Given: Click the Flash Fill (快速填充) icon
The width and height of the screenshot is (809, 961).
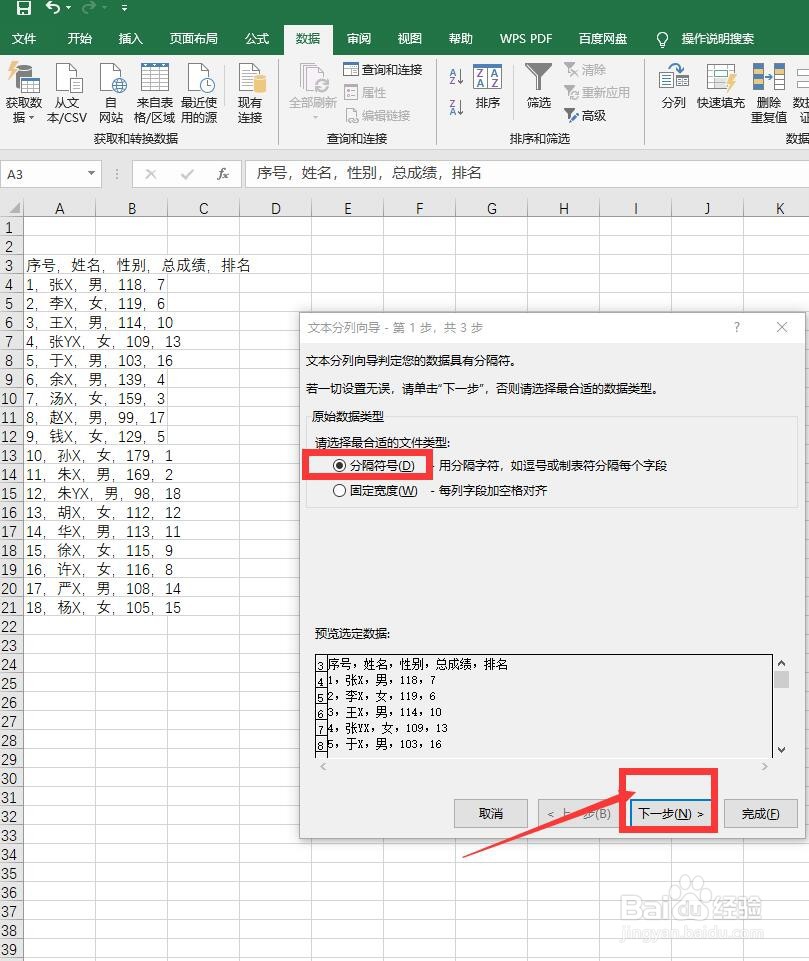Looking at the screenshot, I should pyautogui.click(x=721, y=86).
